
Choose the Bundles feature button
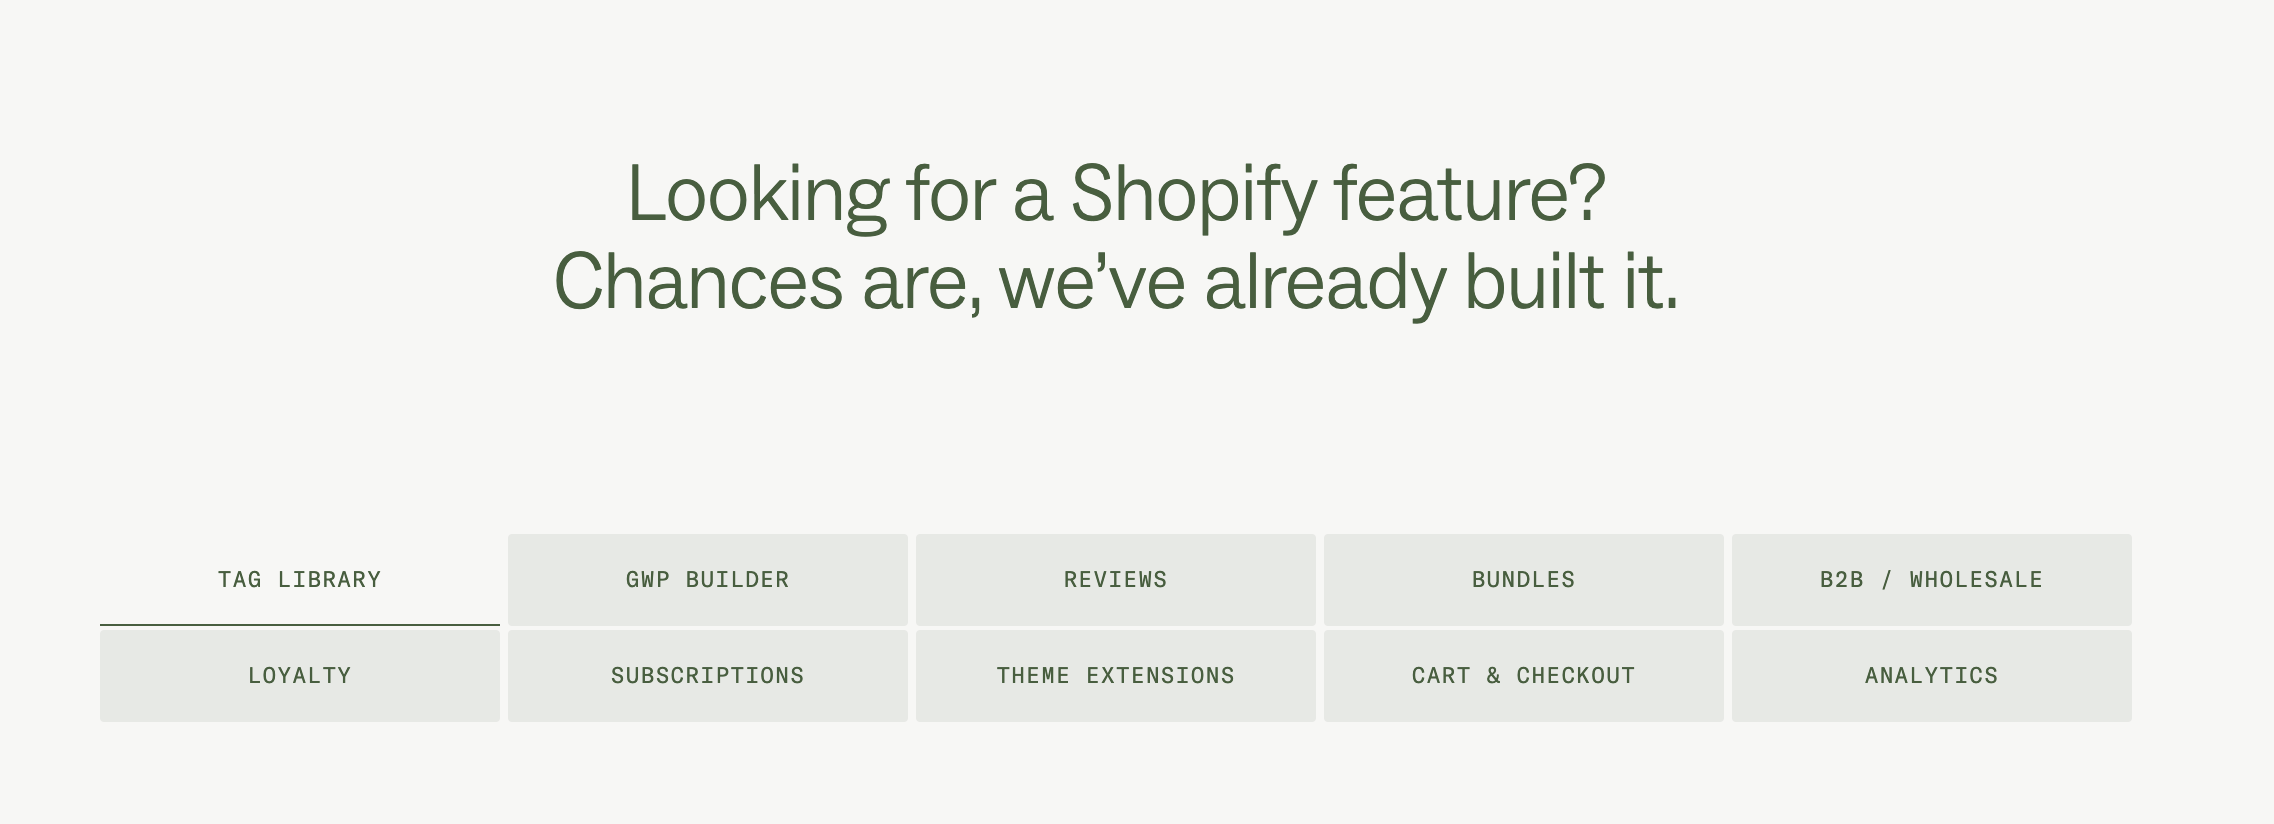(1523, 580)
